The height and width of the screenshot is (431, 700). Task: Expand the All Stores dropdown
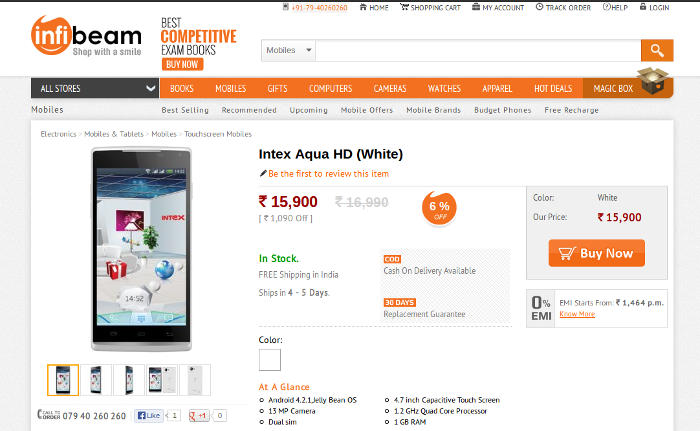(x=95, y=88)
